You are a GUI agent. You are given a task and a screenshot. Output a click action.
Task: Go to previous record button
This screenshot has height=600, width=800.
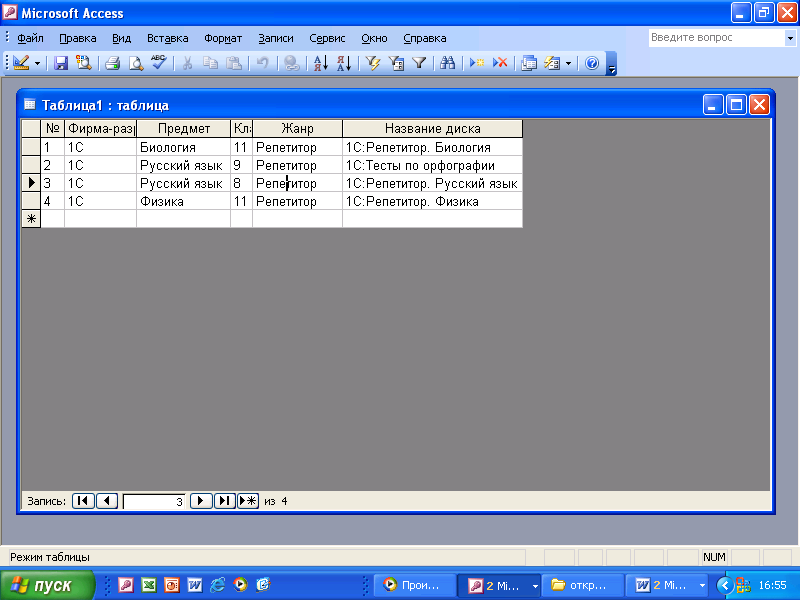pyautogui.click(x=107, y=501)
